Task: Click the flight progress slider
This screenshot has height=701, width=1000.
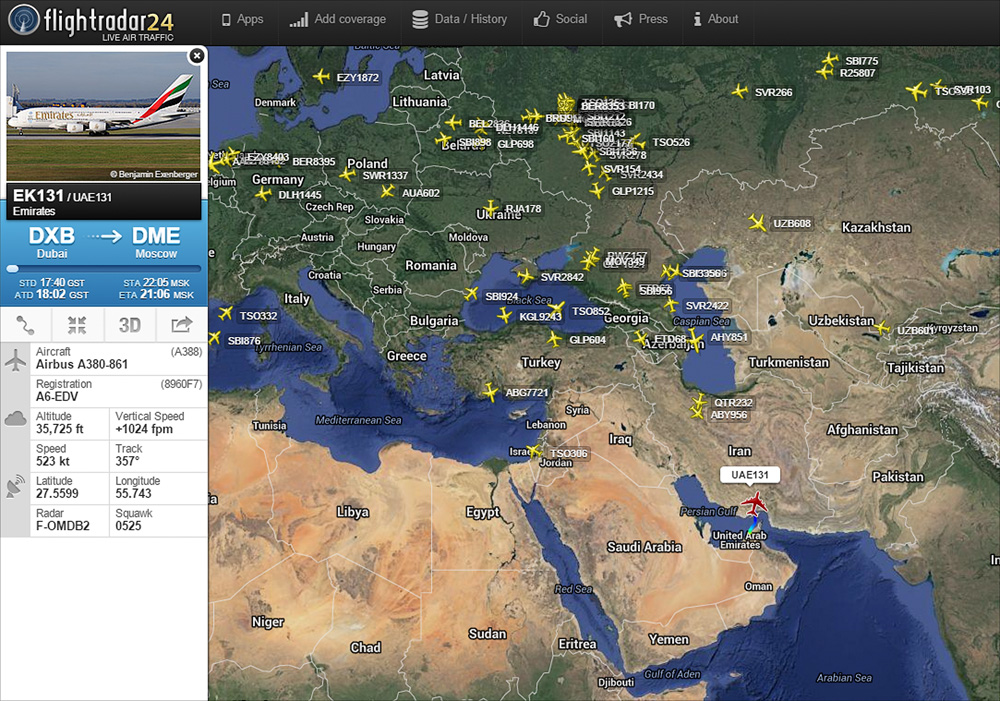Action: click(104, 269)
